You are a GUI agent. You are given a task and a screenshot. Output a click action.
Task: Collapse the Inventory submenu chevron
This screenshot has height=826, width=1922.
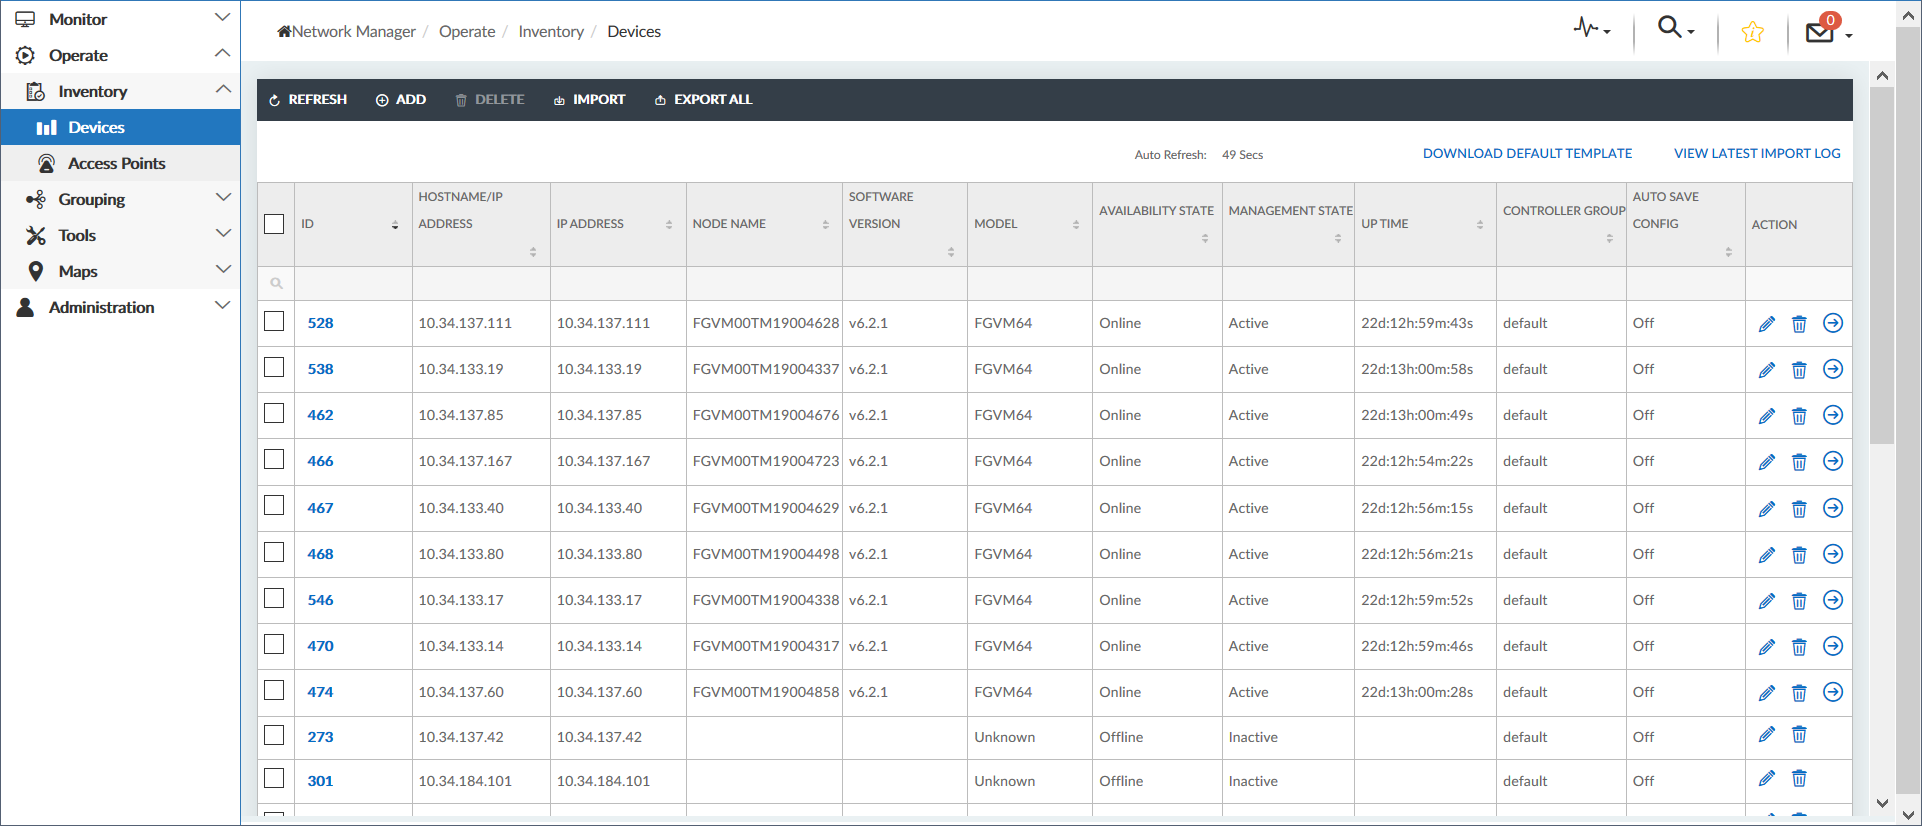223,89
